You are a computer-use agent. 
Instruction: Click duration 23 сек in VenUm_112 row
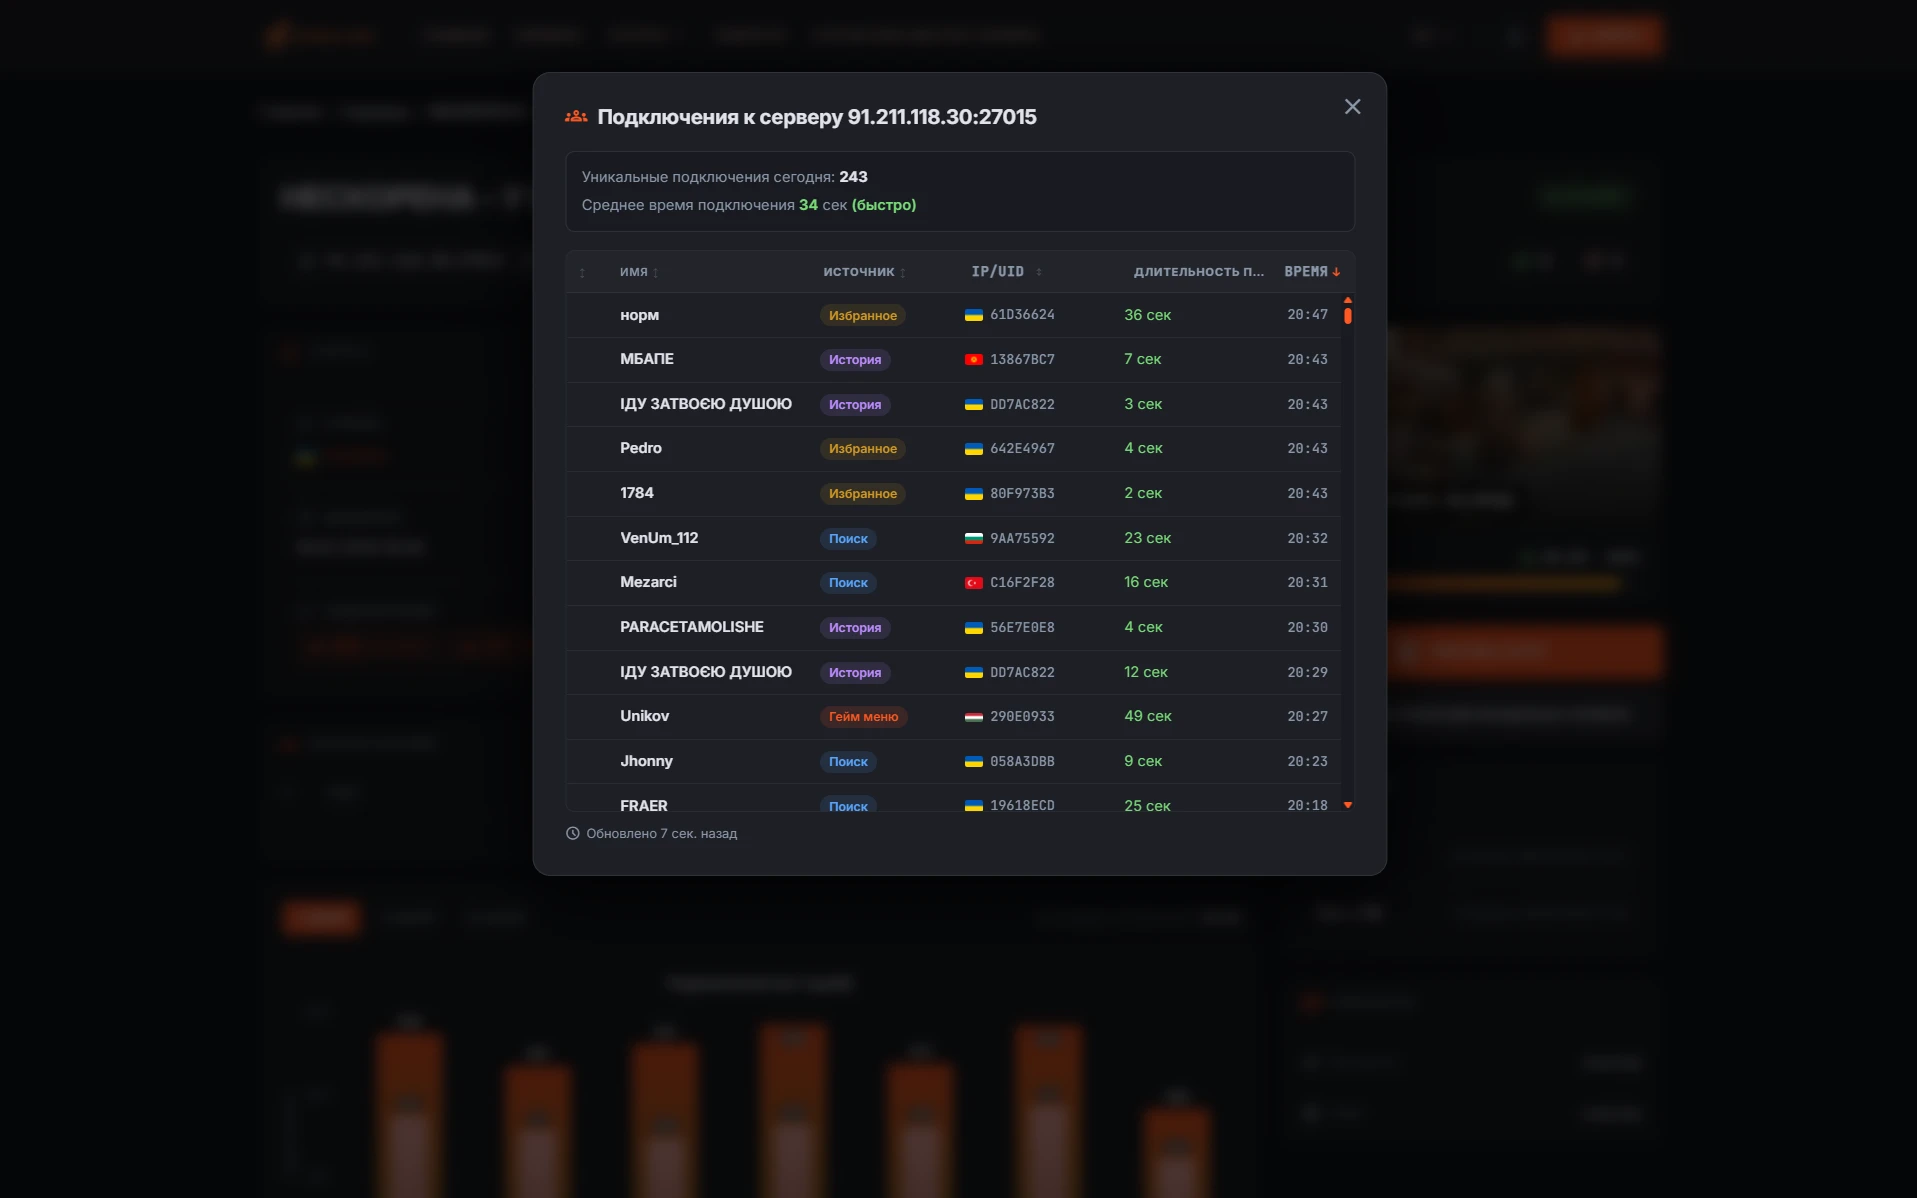point(1147,538)
